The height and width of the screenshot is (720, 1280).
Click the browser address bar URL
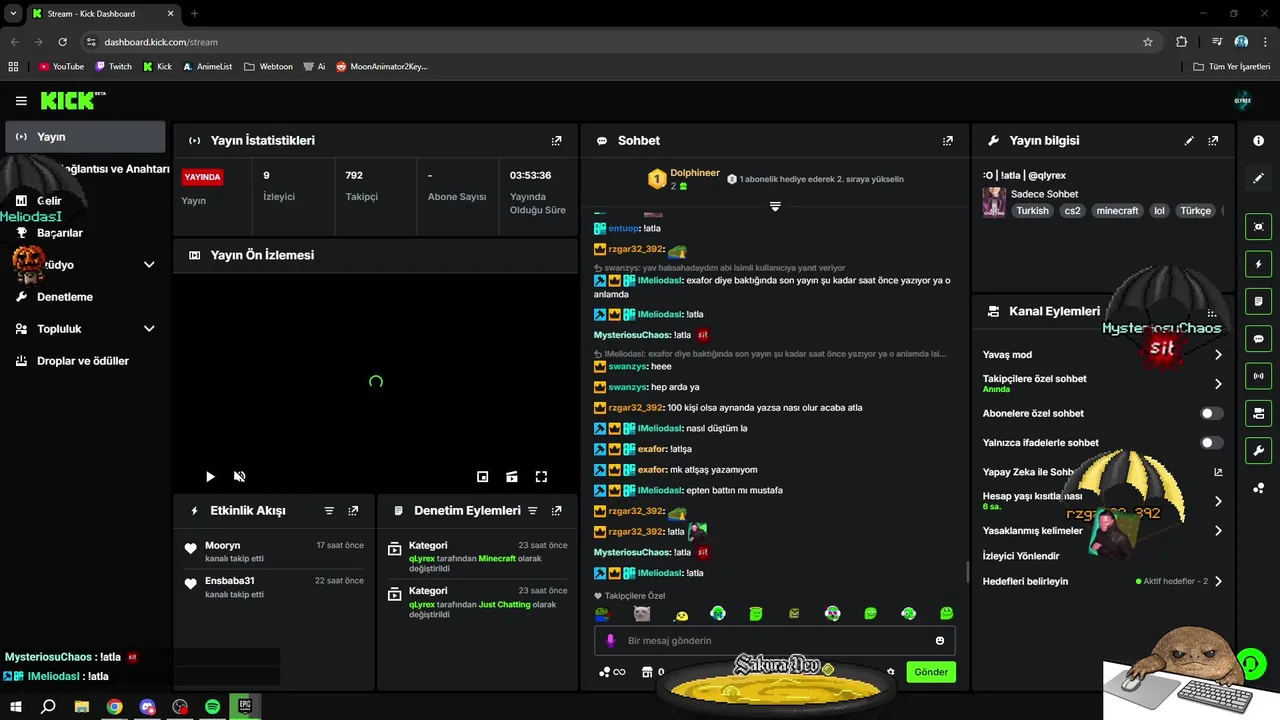tap(161, 42)
